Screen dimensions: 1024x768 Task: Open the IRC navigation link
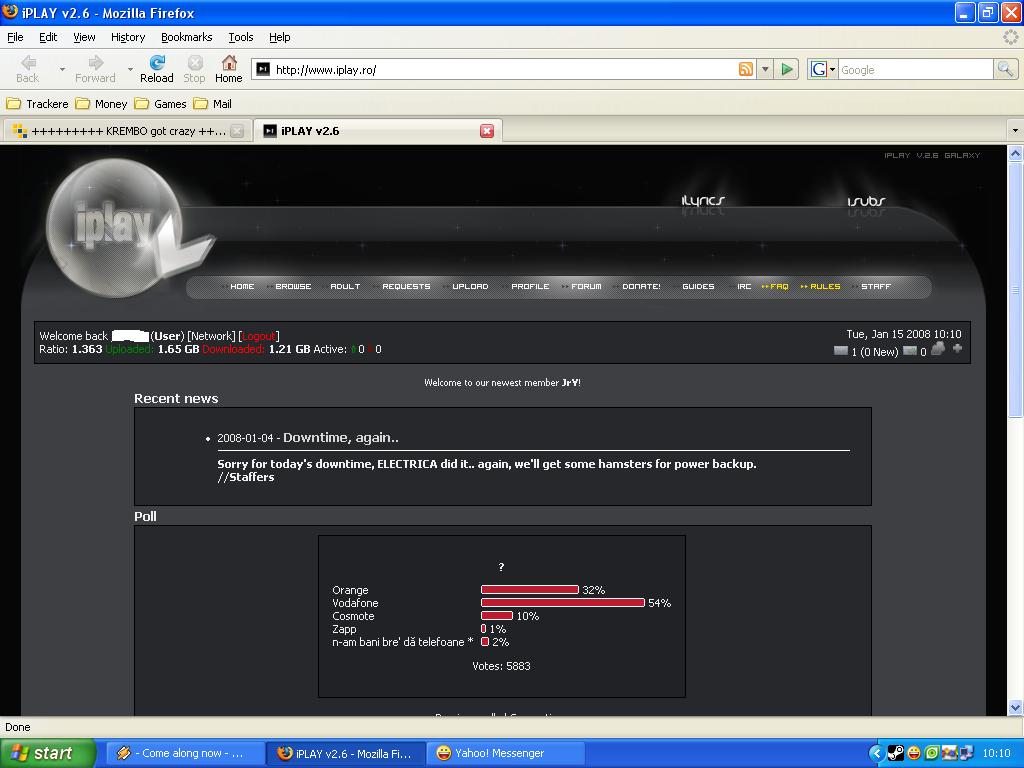coord(744,287)
